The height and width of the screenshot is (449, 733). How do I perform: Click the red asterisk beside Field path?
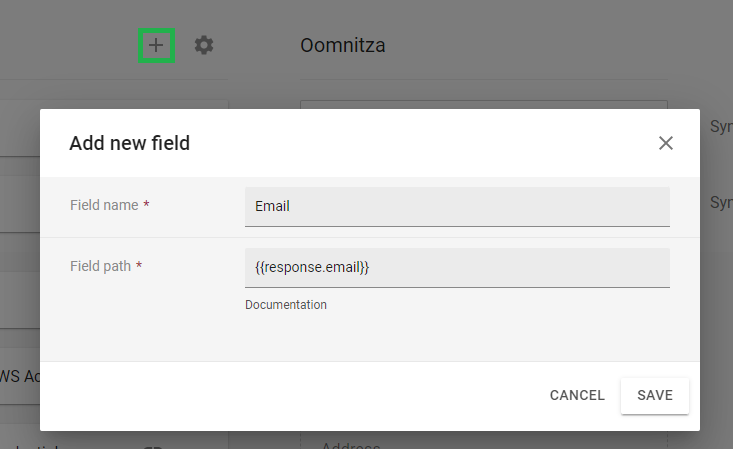139,265
